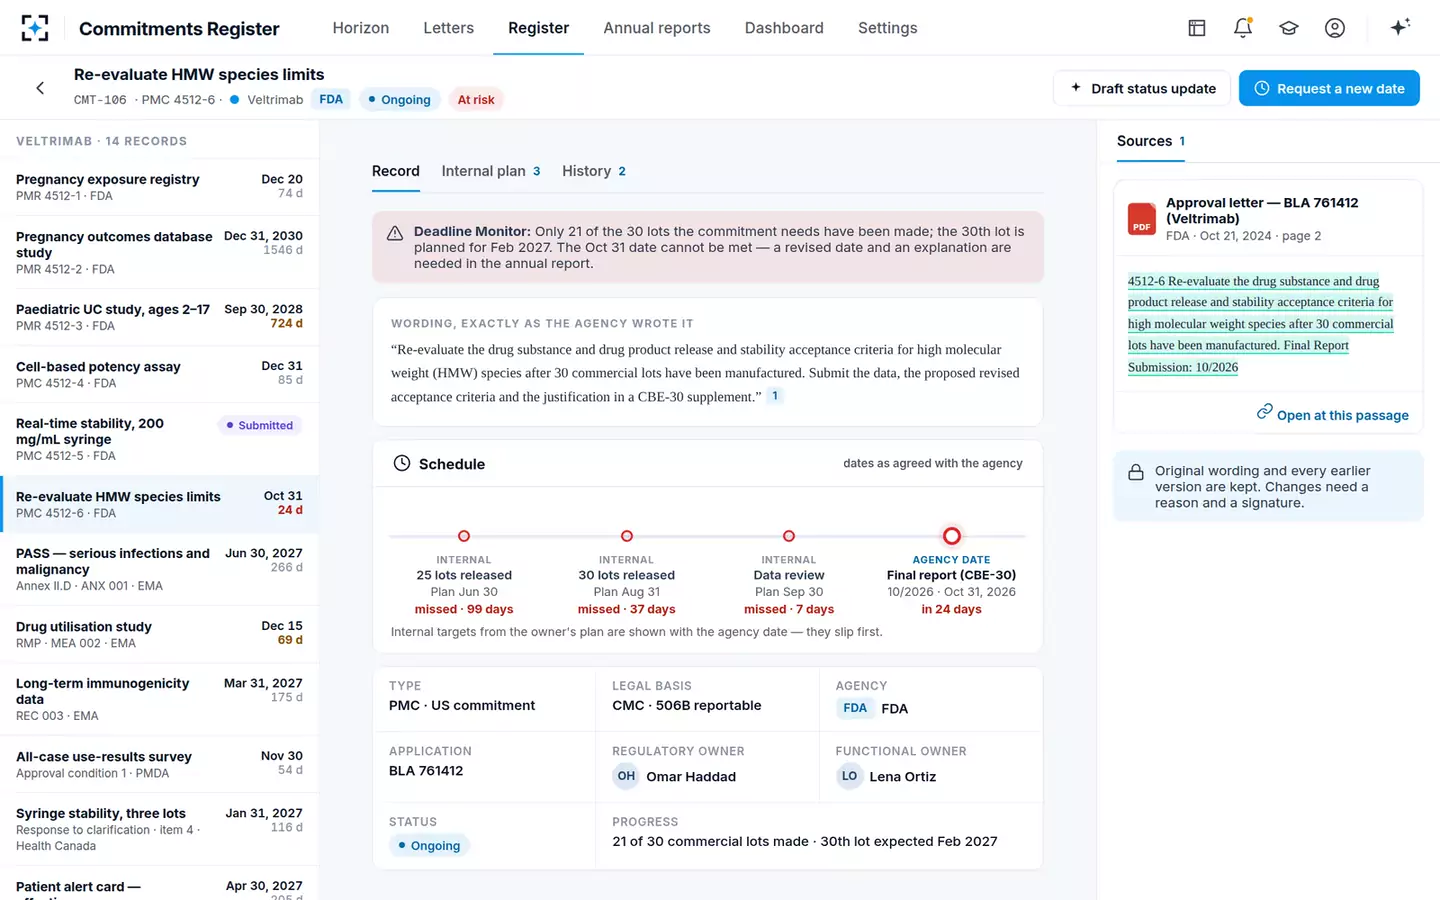
Task: Click the Ongoing badge in the header
Action: (x=399, y=99)
